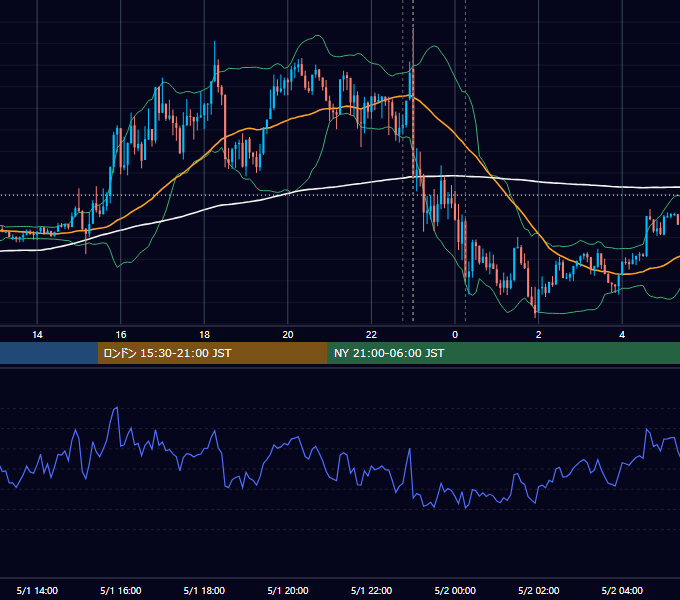Click the 5/2 04:00 label on lower axis

tap(622, 590)
